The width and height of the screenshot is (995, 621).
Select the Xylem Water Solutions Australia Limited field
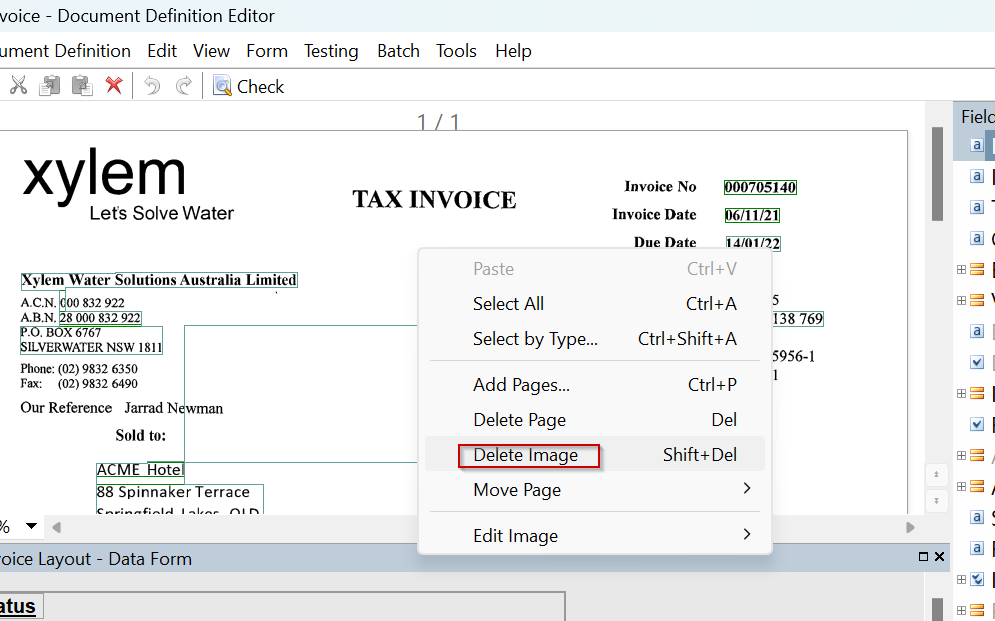159,280
